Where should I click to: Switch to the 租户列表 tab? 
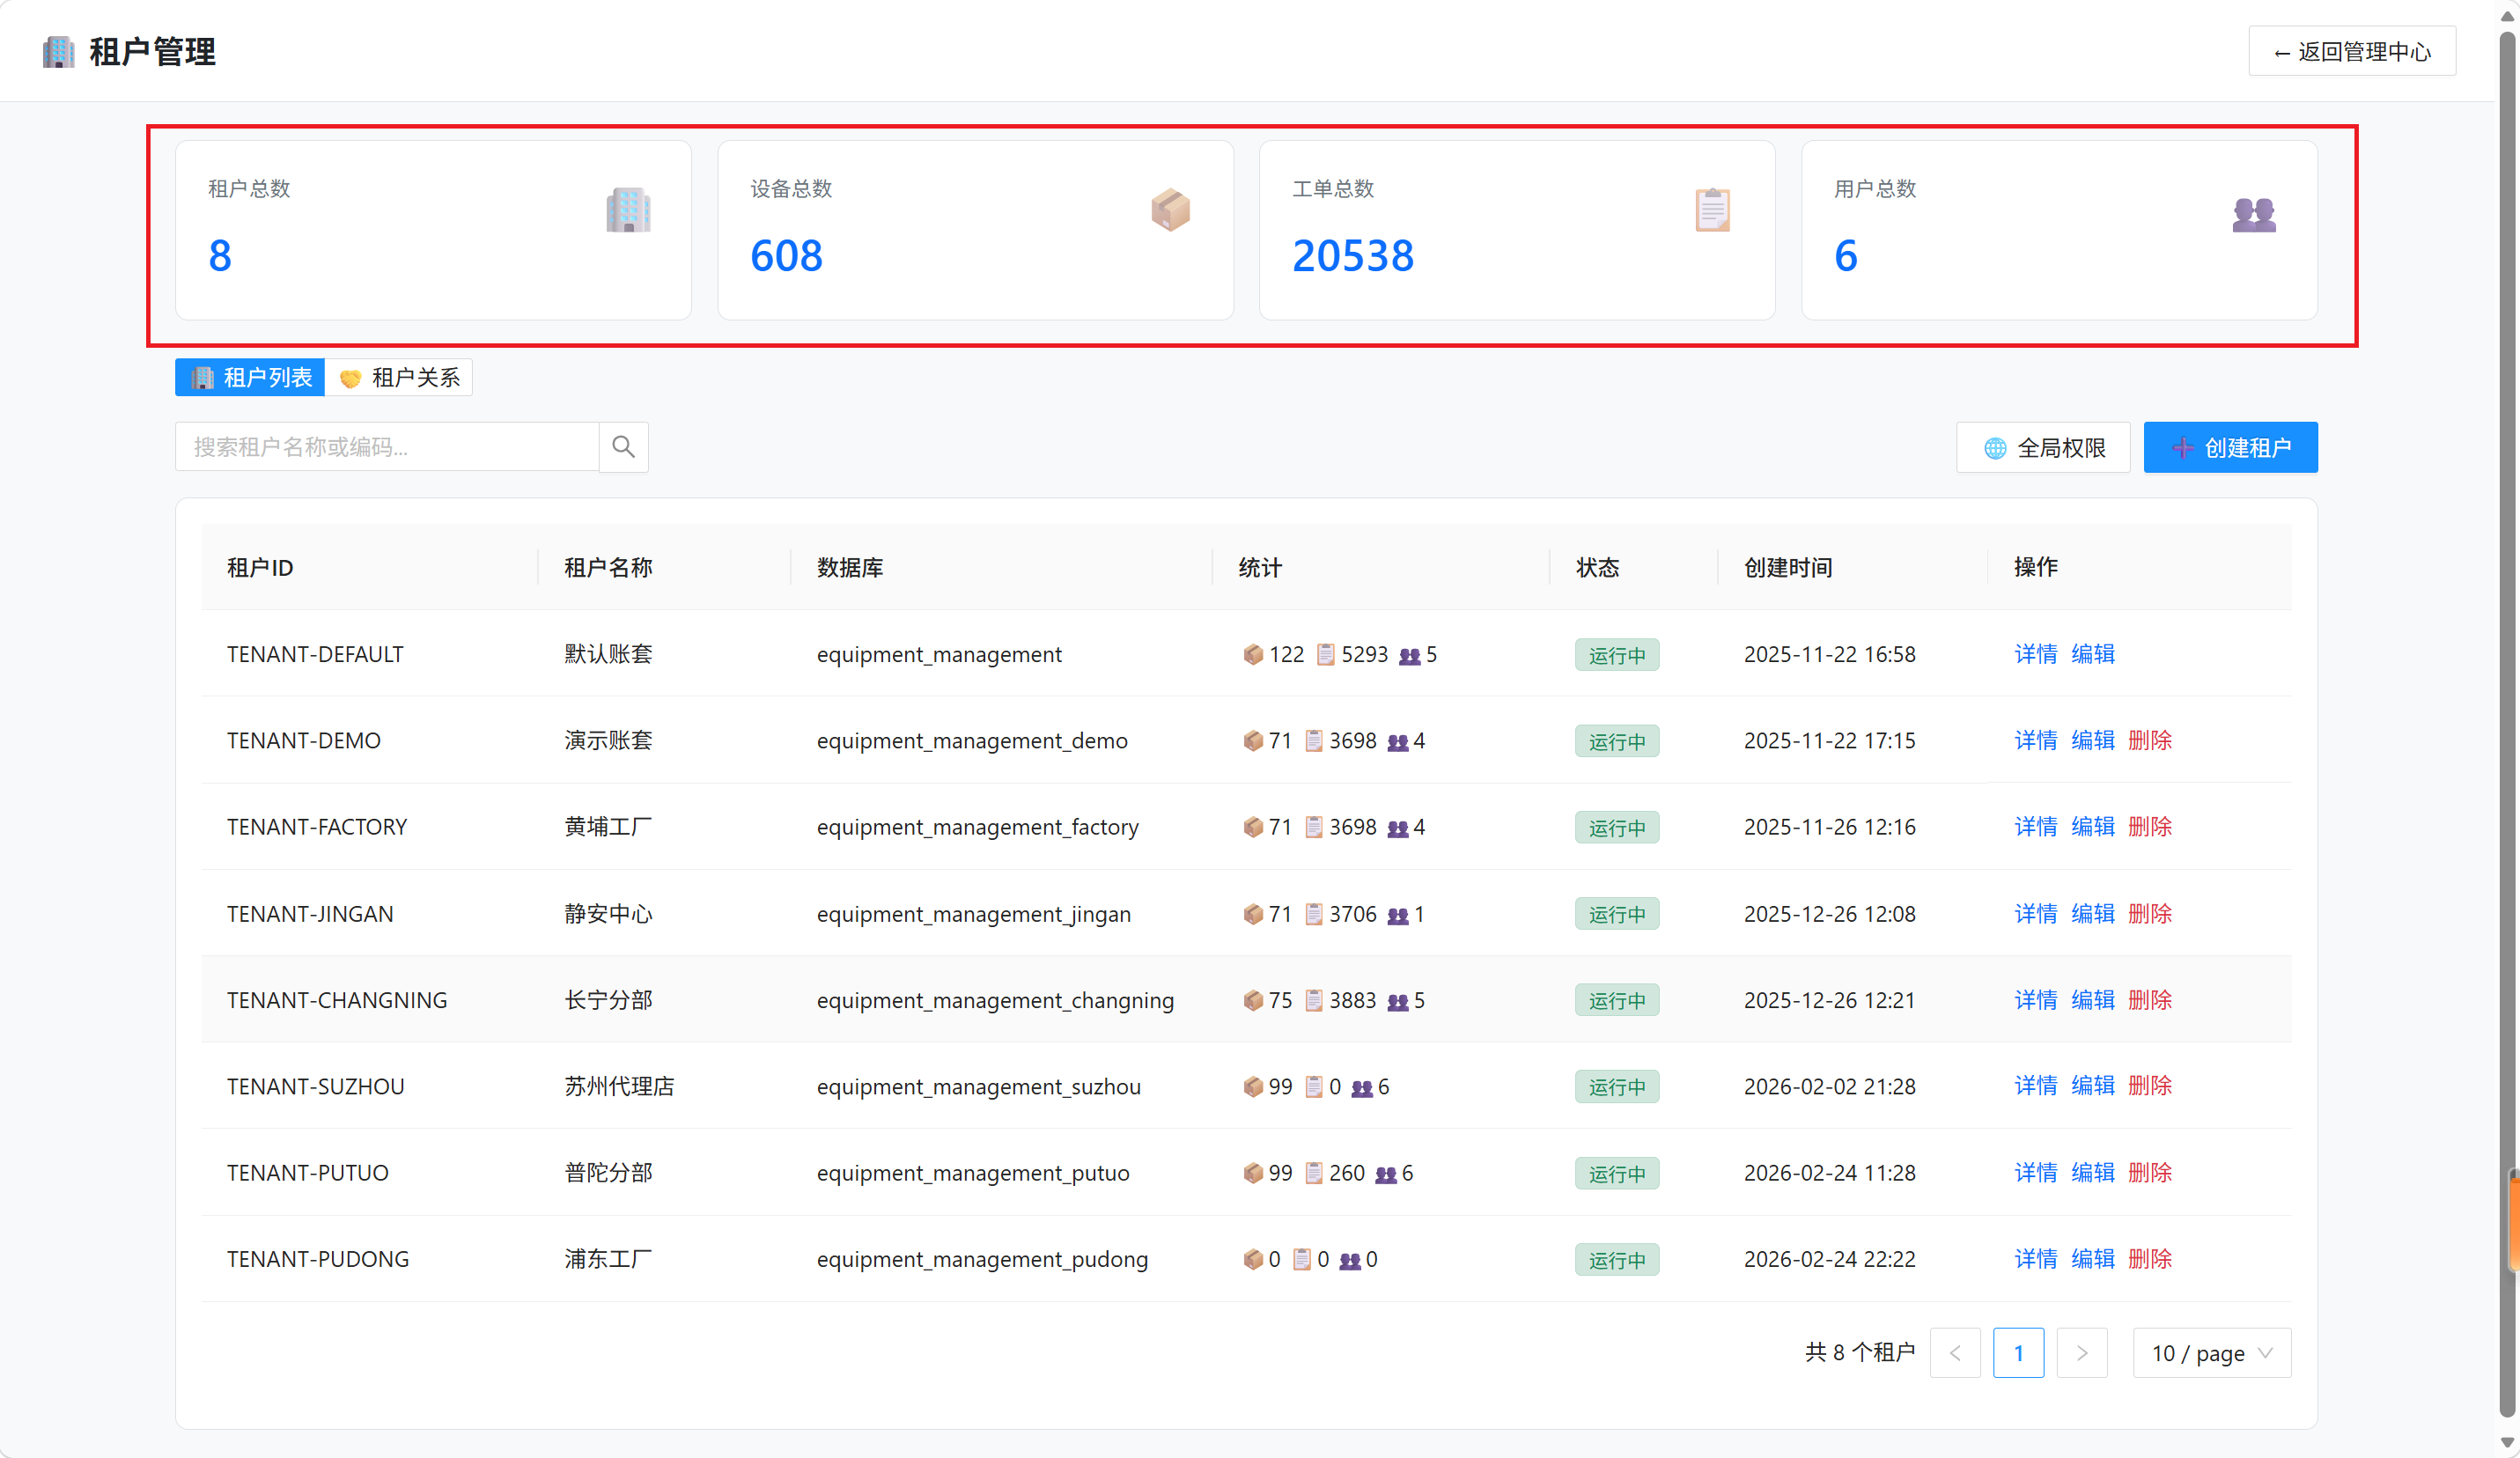pyautogui.click(x=250, y=377)
